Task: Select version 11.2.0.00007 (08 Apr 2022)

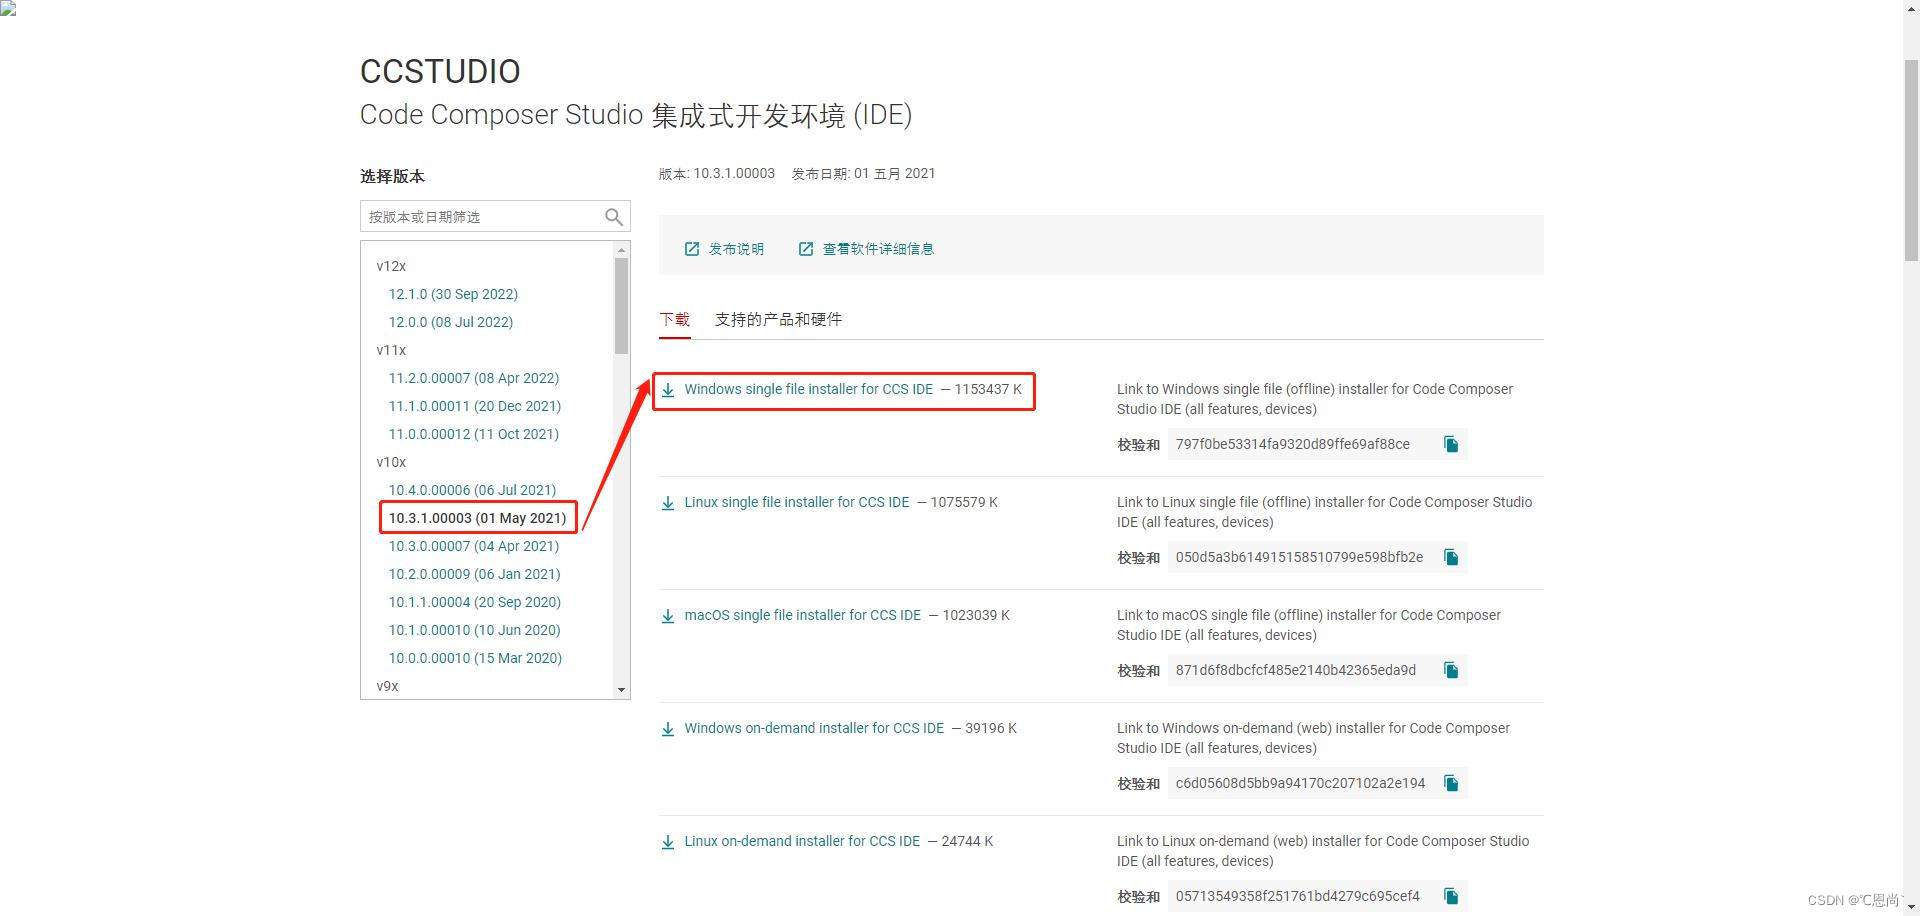Action: tap(474, 378)
